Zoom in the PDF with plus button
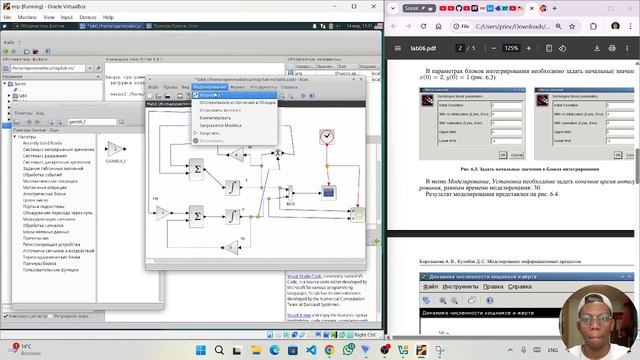Viewport: 640px width, 360px height. tap(529, 48)
